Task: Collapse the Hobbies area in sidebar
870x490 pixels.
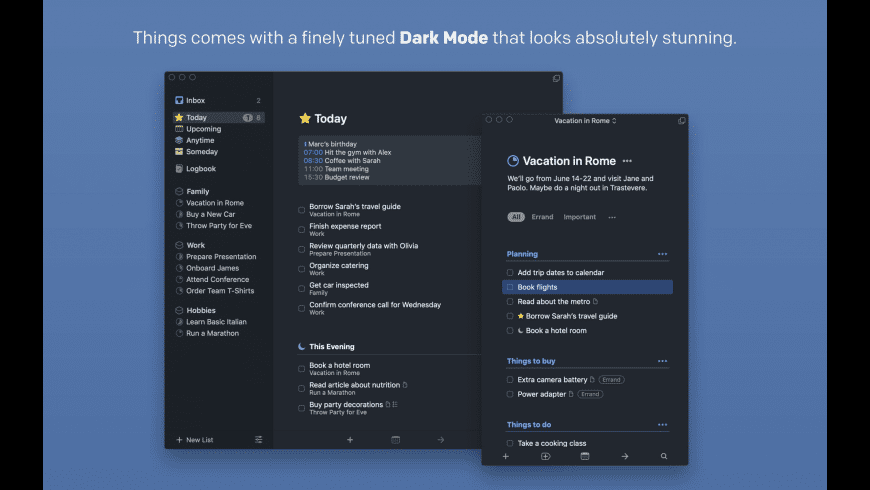Action: point(179,310)
